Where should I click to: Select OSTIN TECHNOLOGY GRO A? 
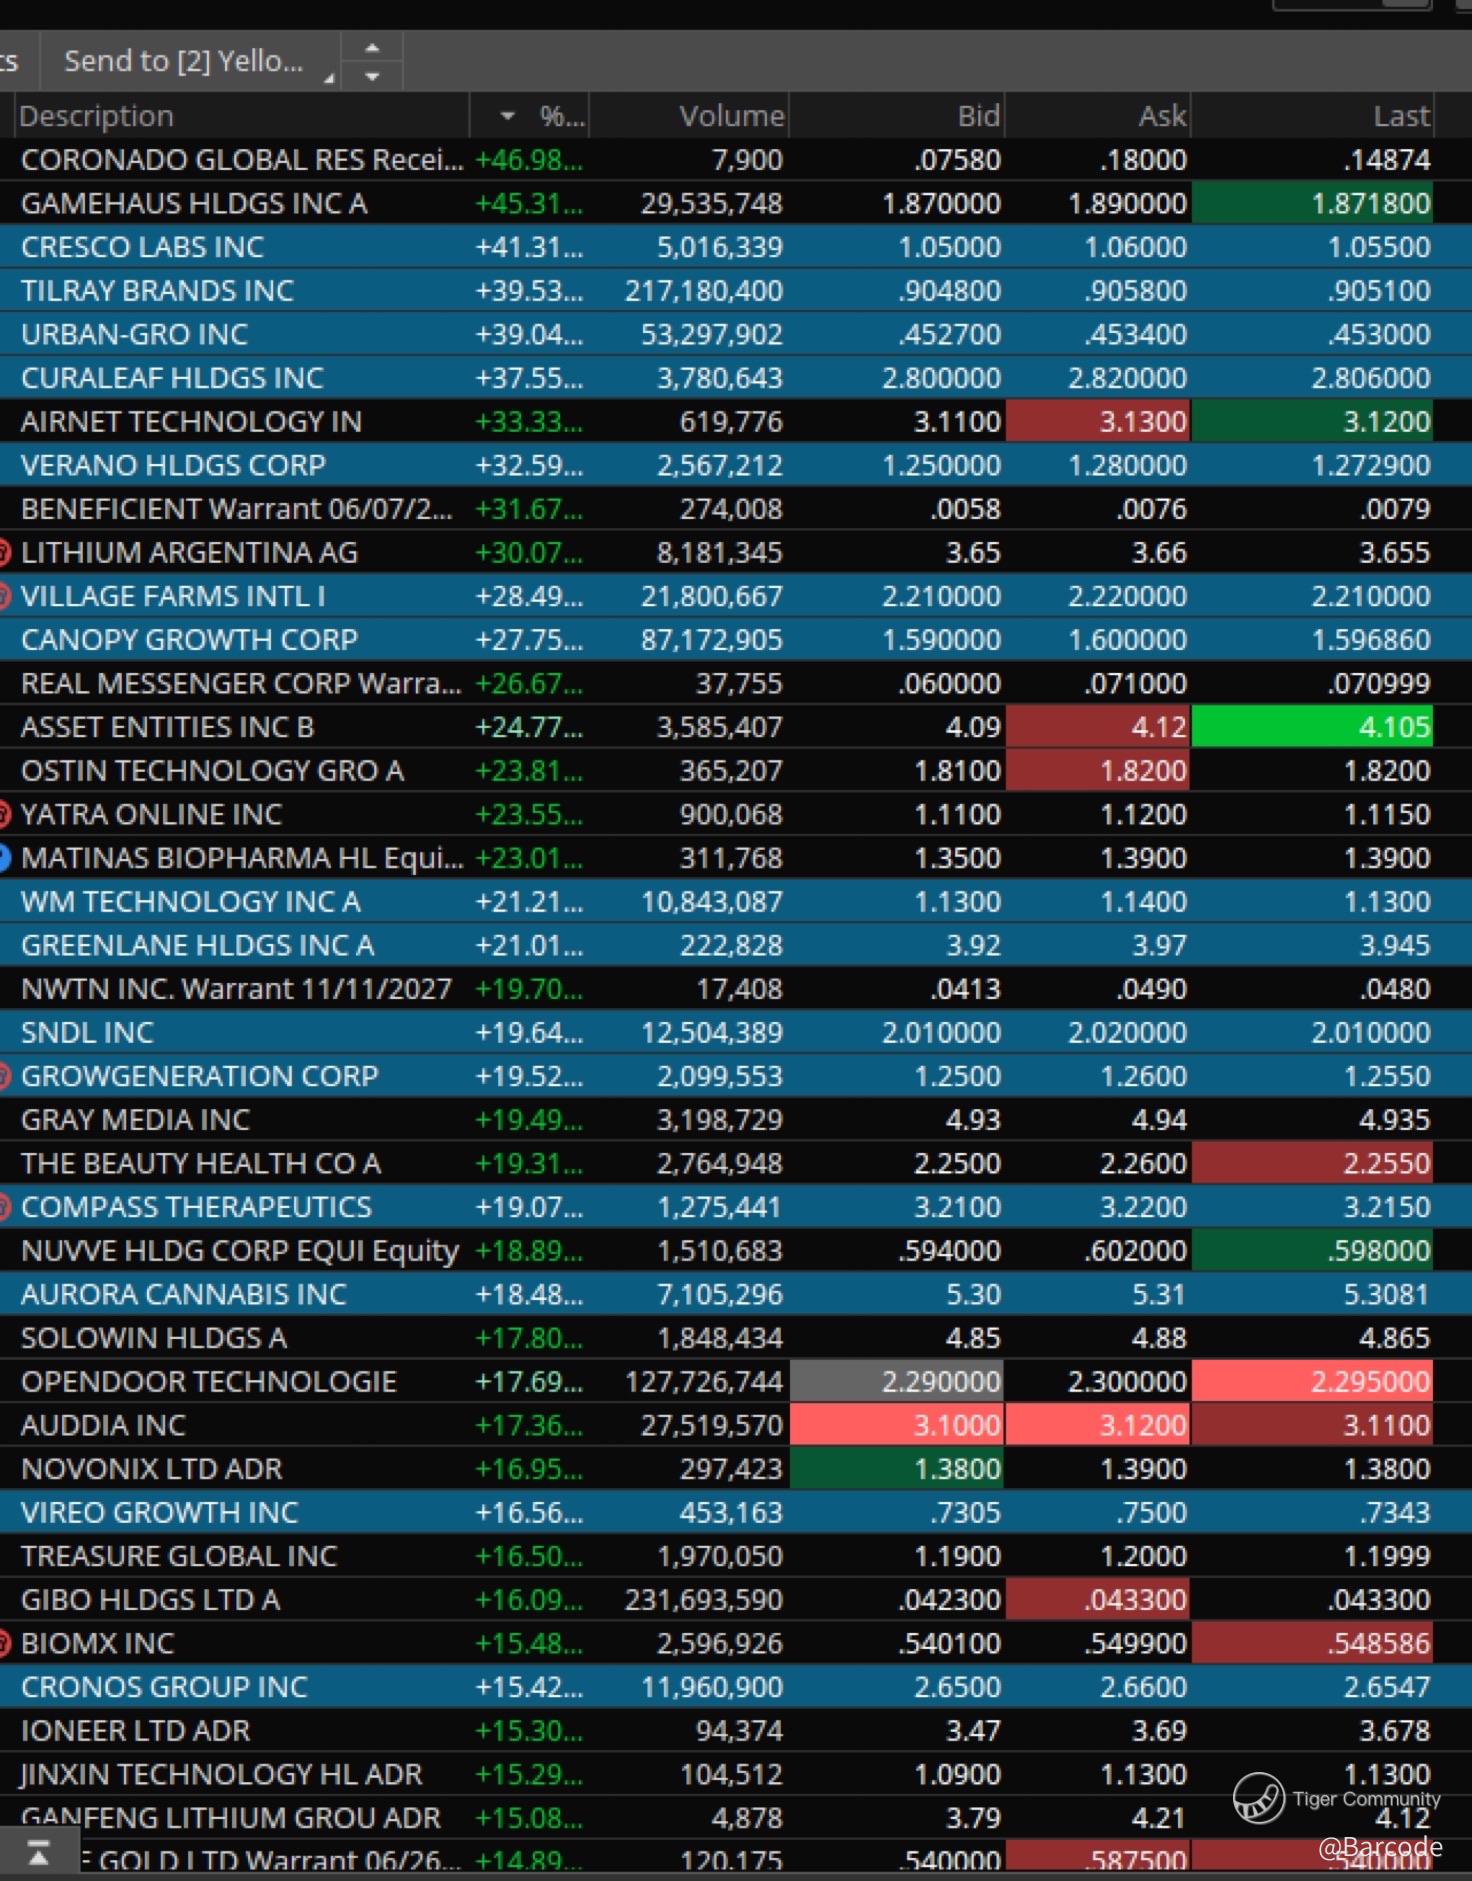[x=212, y=771]
